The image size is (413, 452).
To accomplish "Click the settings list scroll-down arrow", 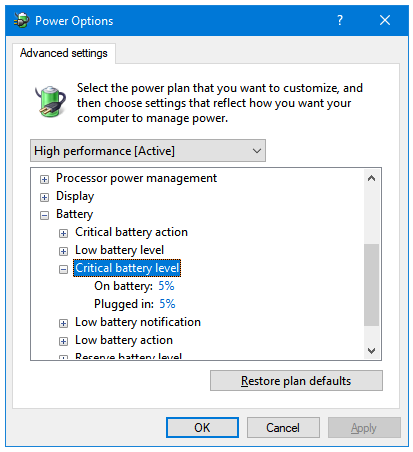I will (371, 351).
